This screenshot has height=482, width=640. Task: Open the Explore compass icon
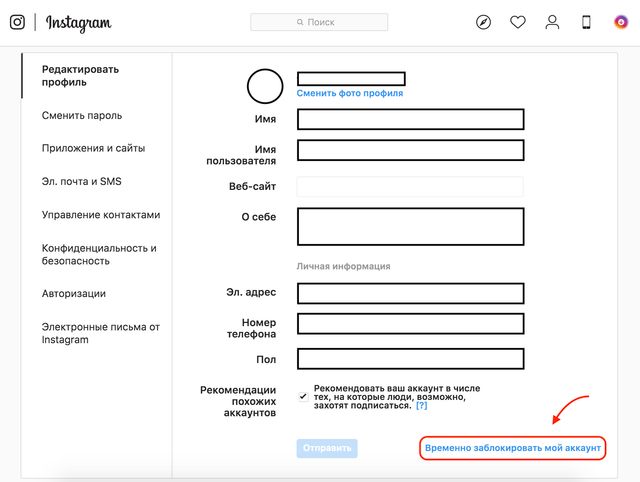coord(484,22)
